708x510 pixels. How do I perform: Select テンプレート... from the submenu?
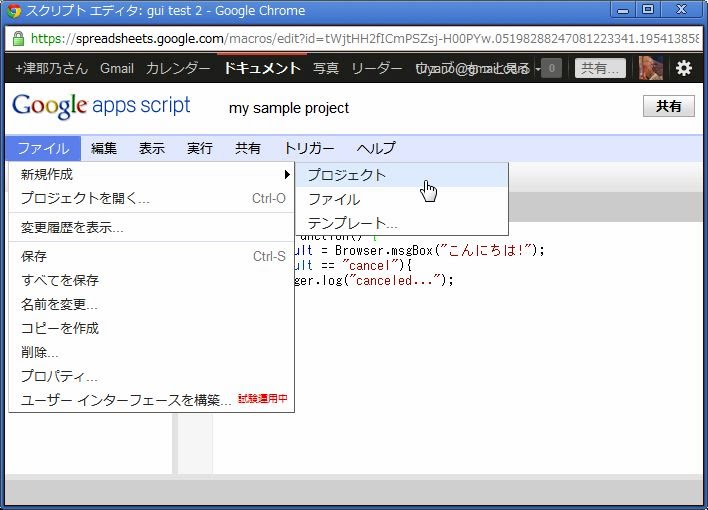[x=353, y=223]
